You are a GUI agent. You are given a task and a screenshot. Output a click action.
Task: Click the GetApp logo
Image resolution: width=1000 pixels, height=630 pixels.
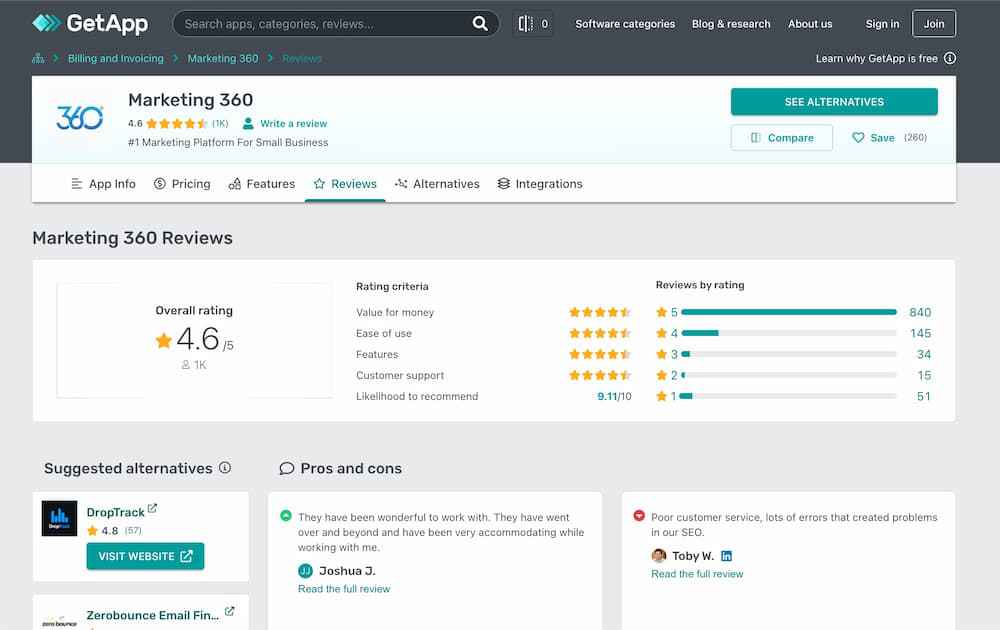[90, 24]
